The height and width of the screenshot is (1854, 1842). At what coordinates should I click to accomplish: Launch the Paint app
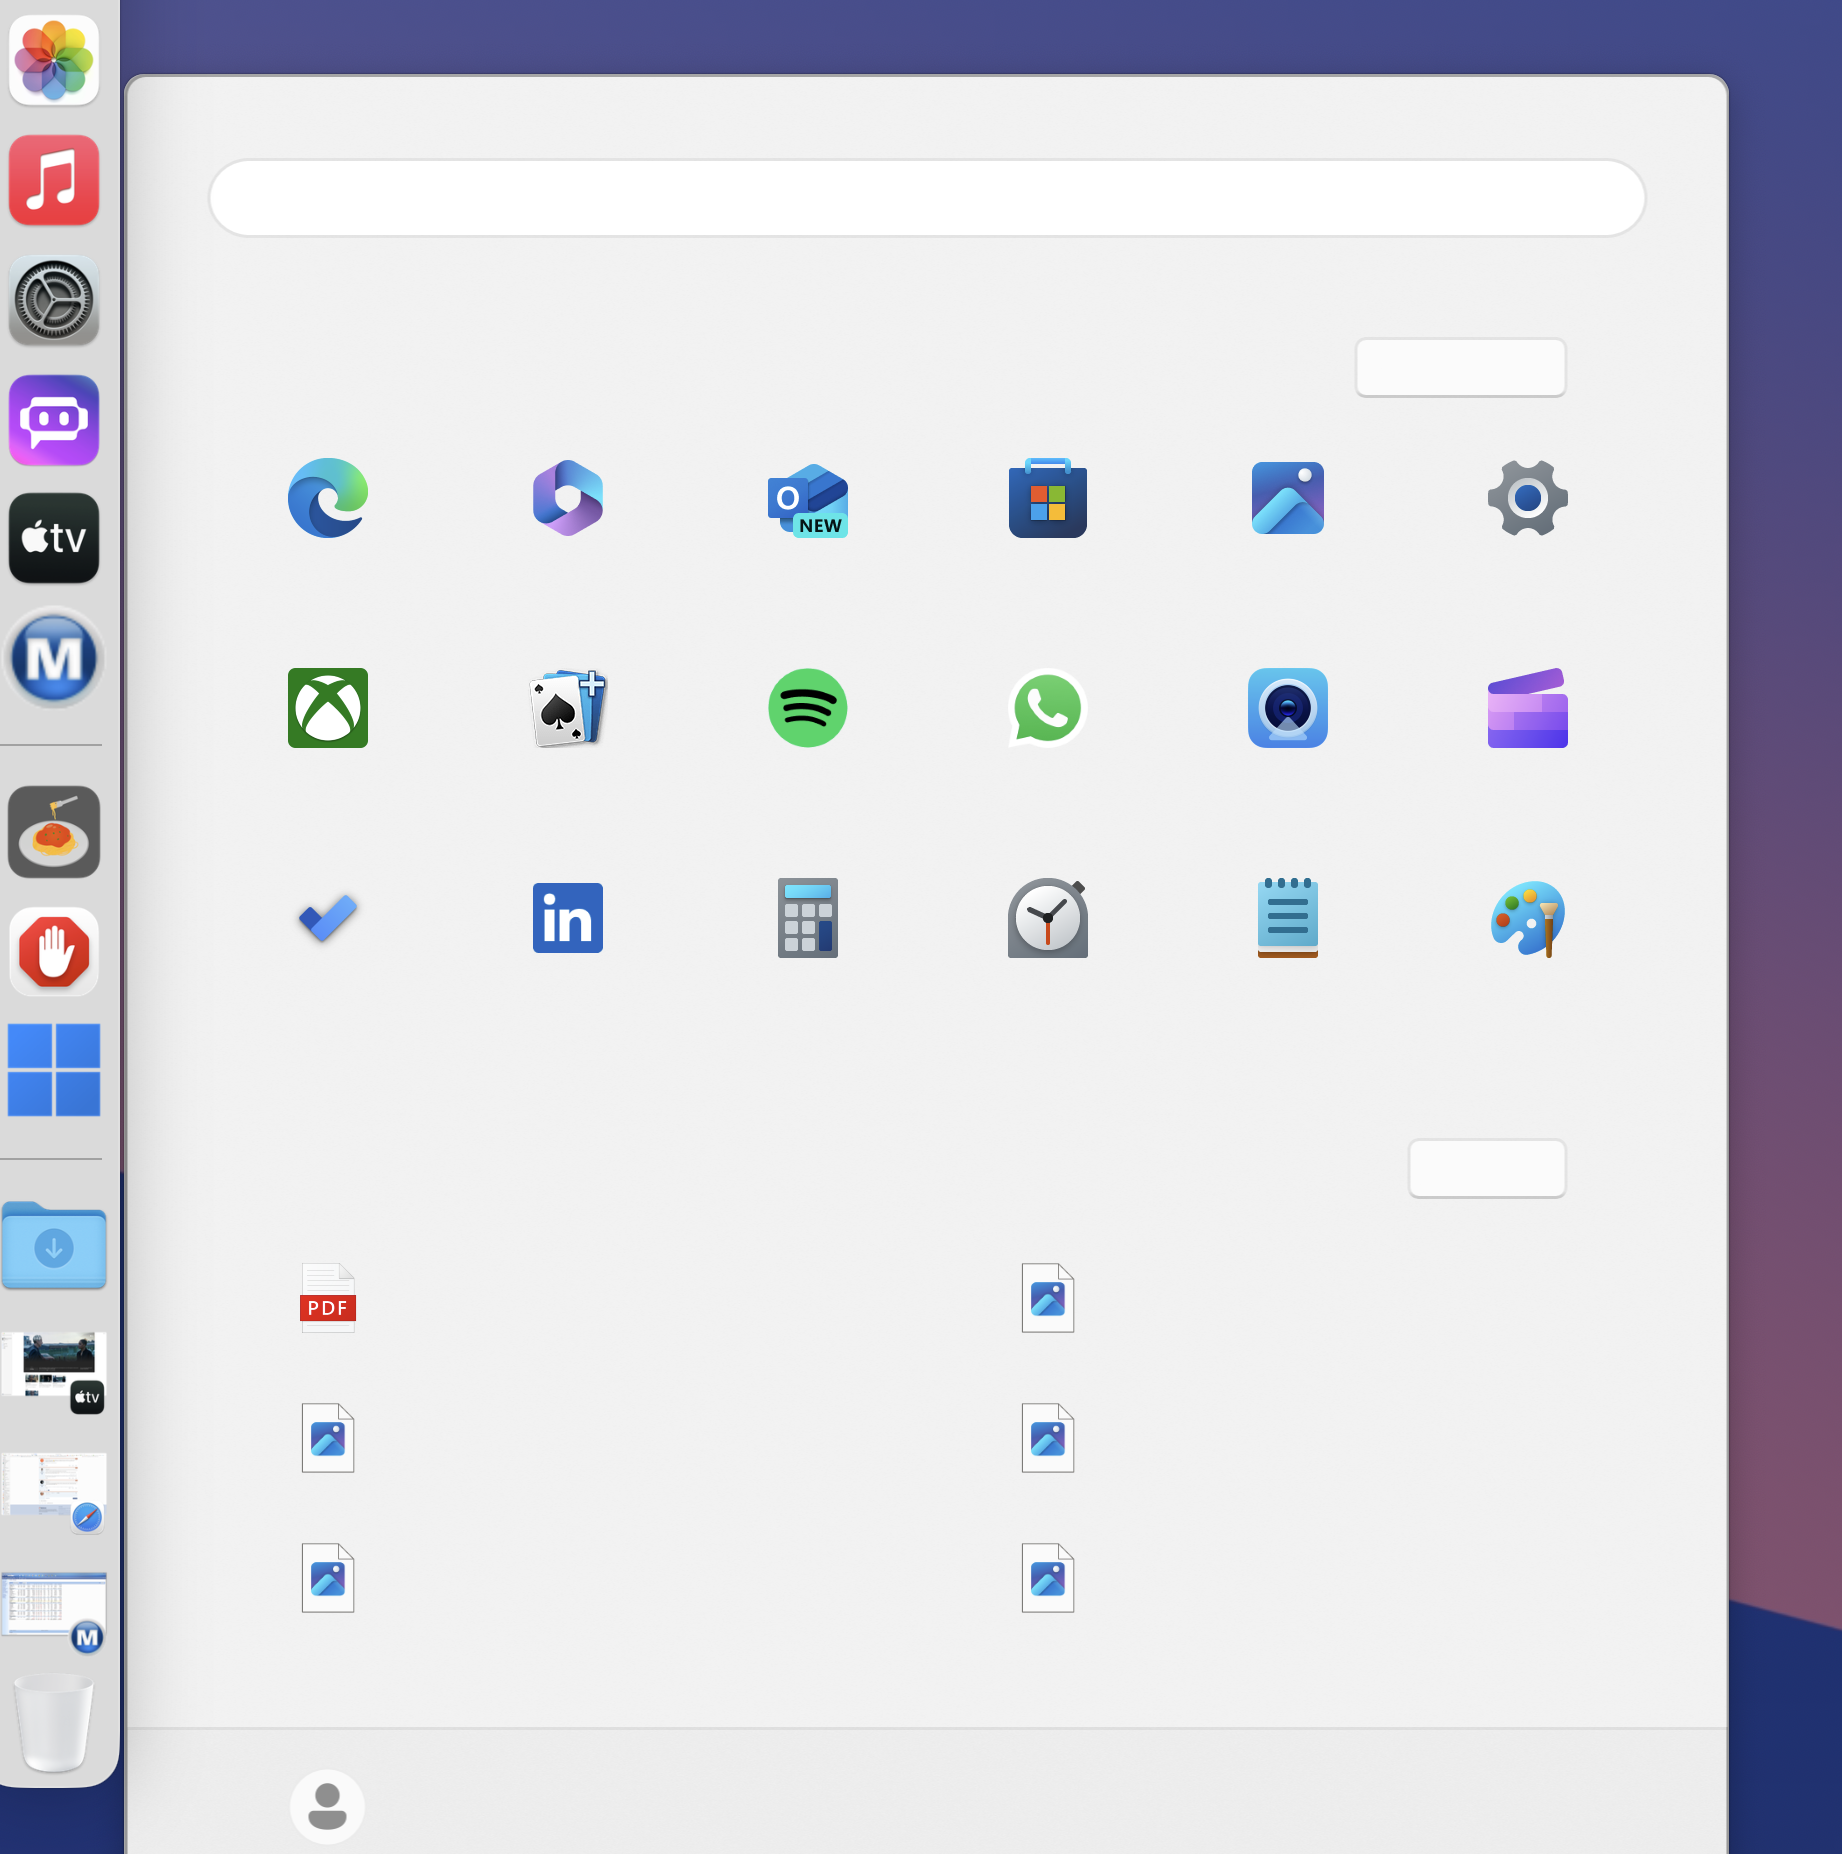click(x=1528, y=918)
